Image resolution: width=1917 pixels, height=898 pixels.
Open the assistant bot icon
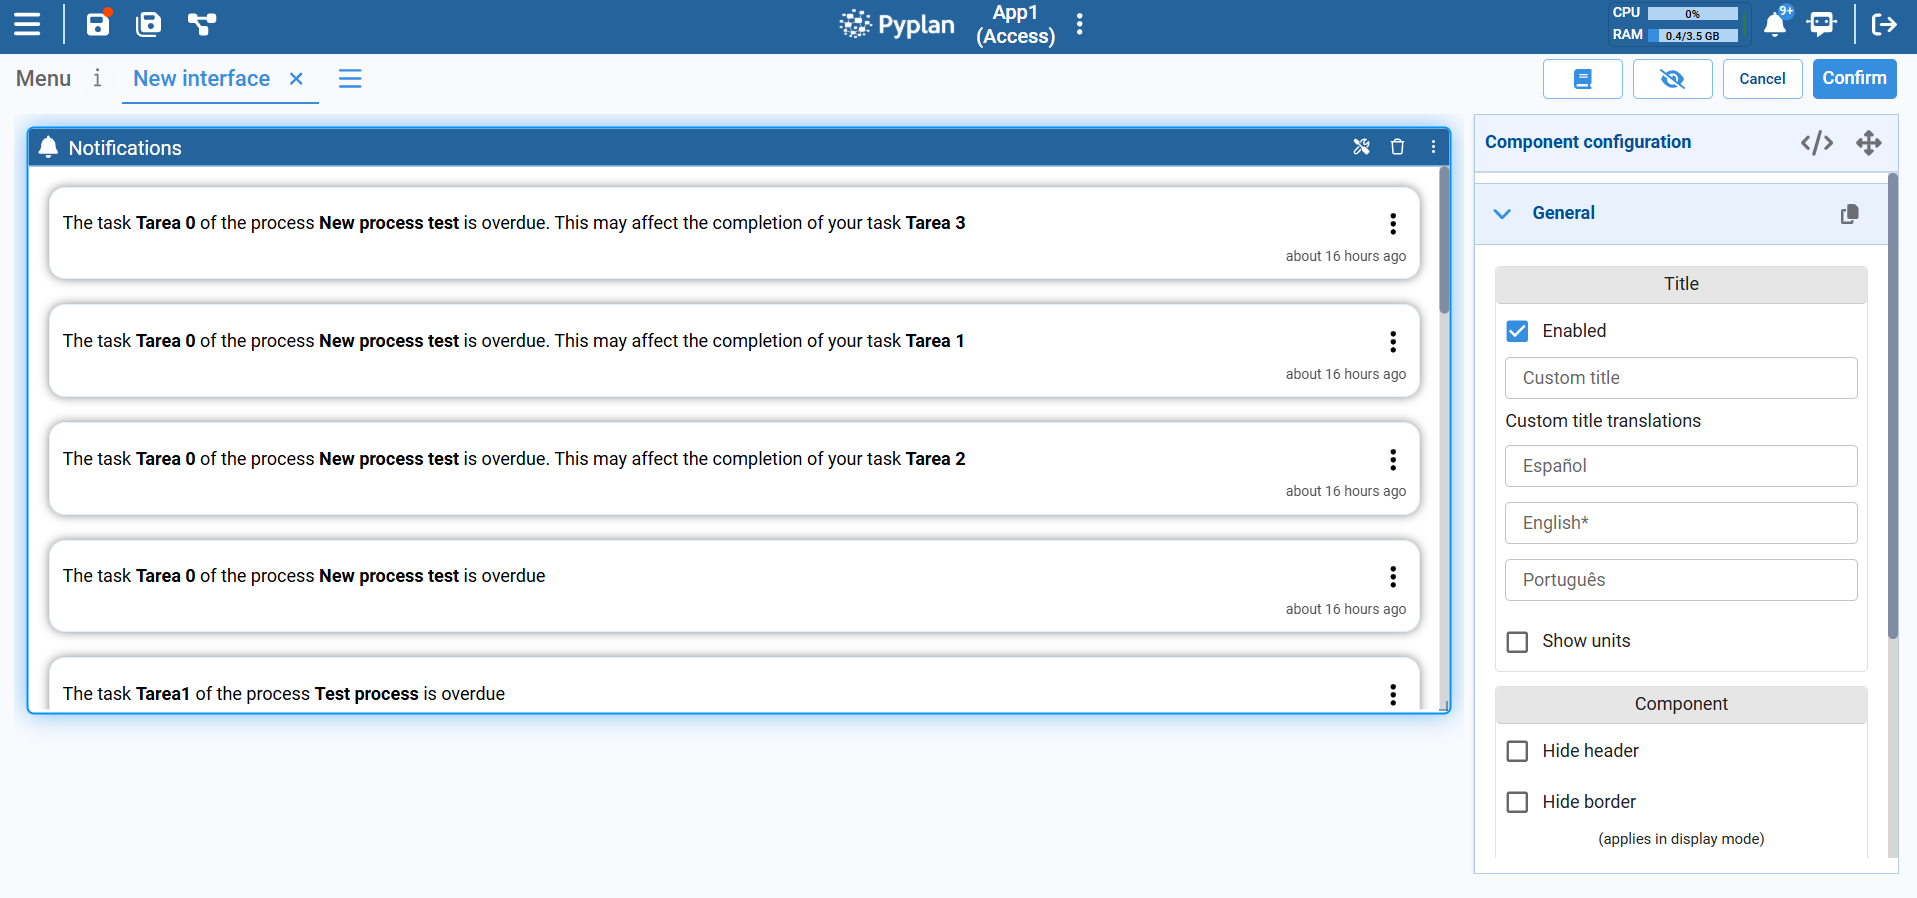click(1822, 24)
